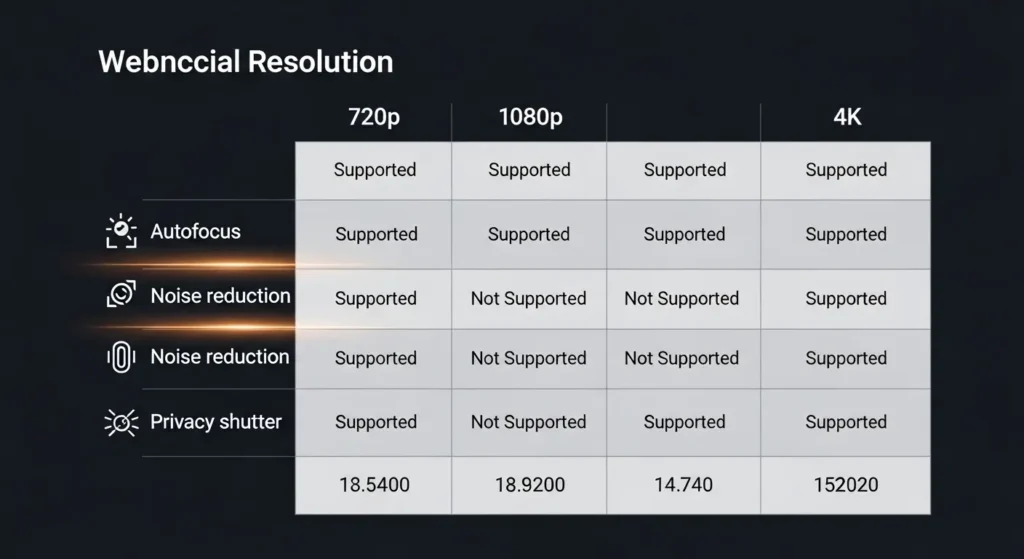Select Privacy shutter 4K Supported cell
The height and width of the screenshot is (559, 1024).
(846, 422)
